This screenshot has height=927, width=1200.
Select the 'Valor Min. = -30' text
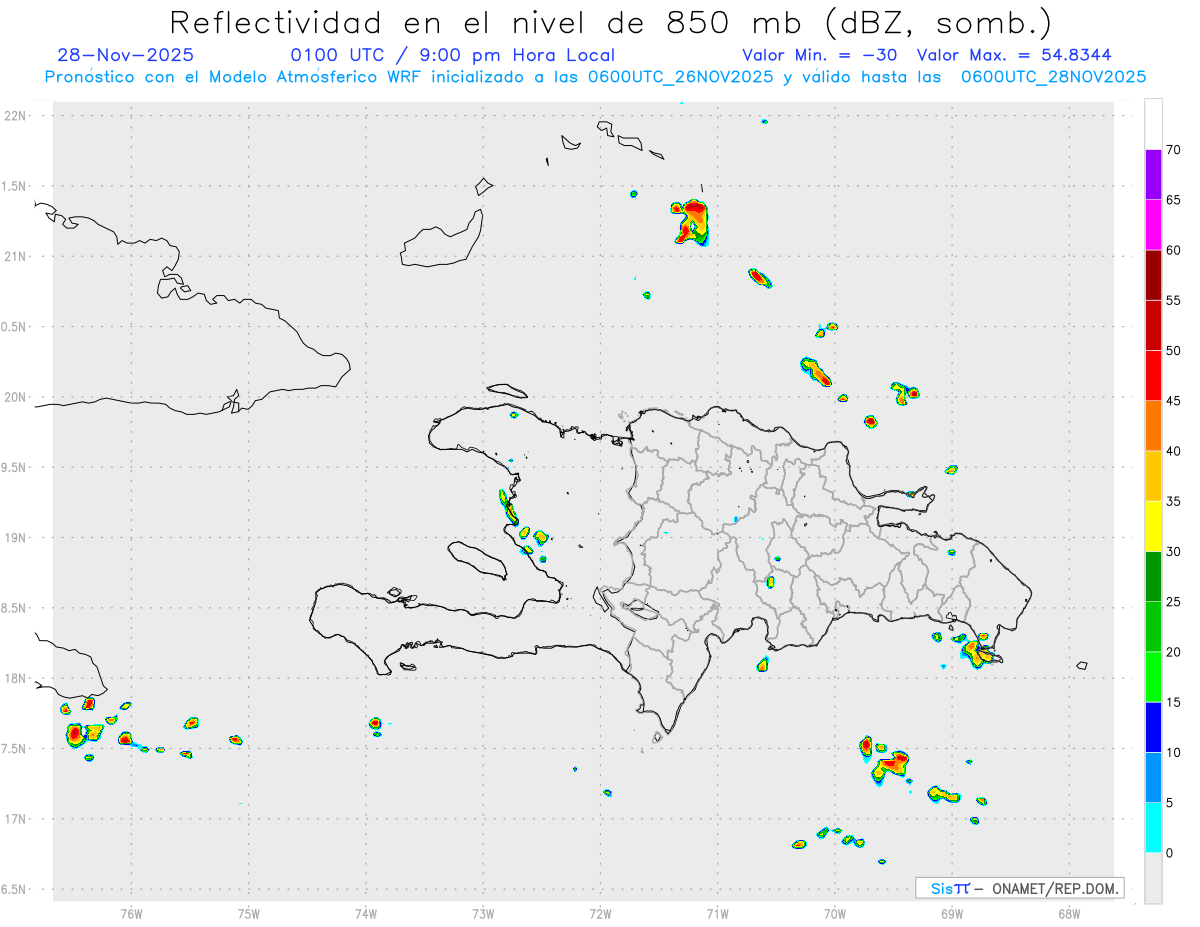820,55
